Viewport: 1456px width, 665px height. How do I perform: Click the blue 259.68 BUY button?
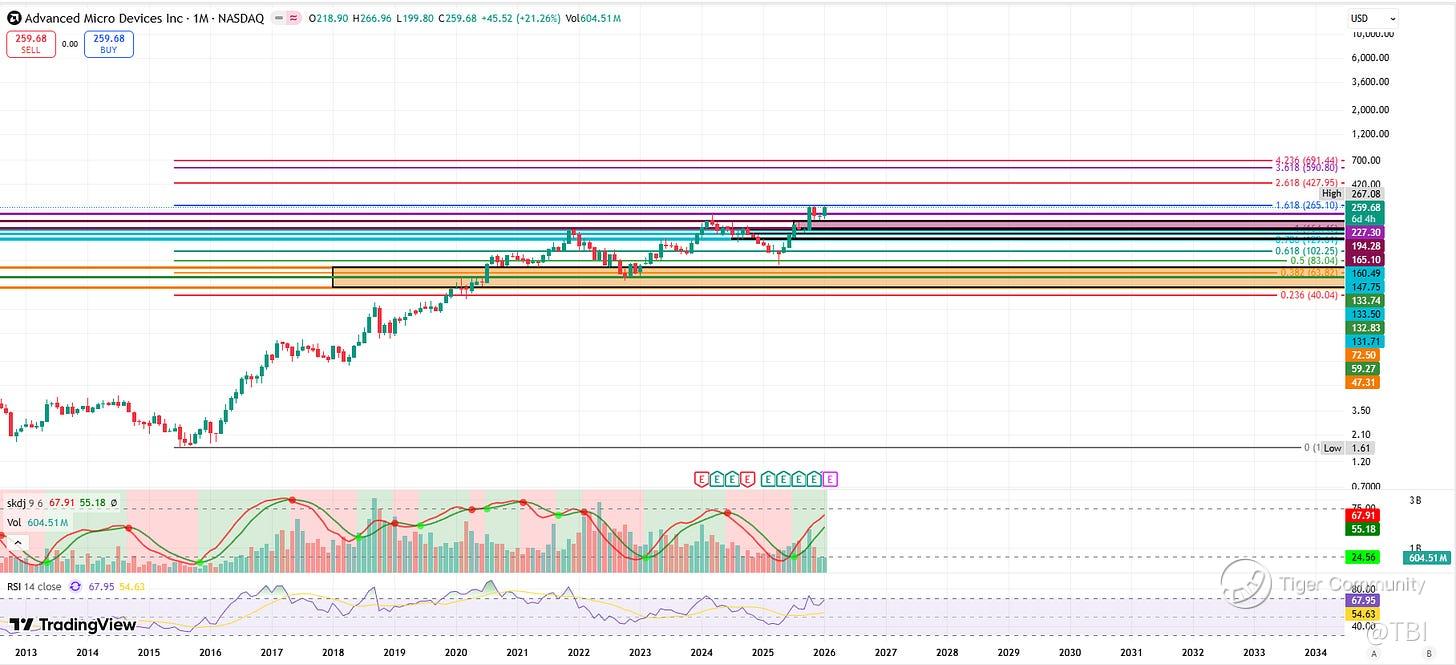pos(109,44)
